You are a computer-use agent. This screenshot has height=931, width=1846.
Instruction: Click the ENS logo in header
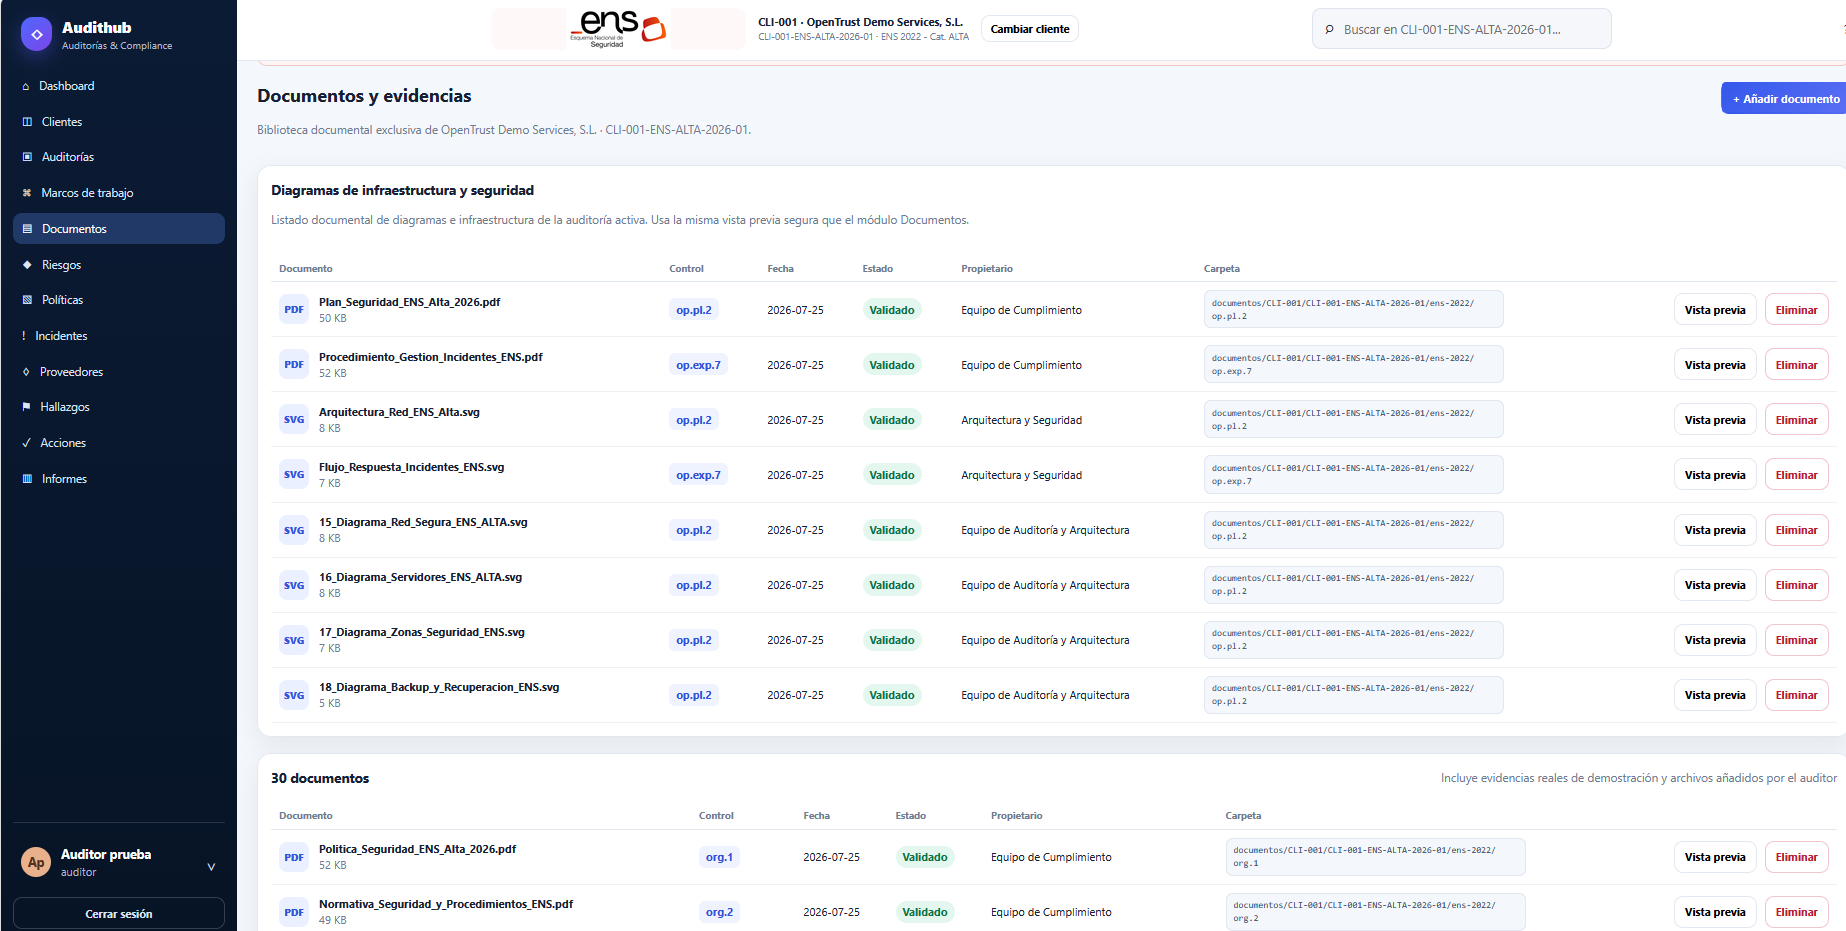point(618,29)
